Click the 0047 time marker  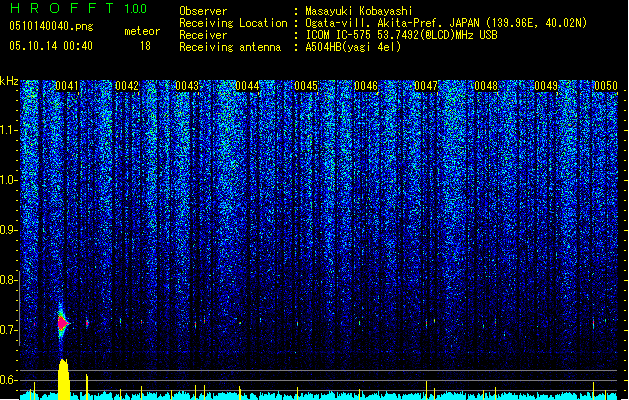click(426, 86)
